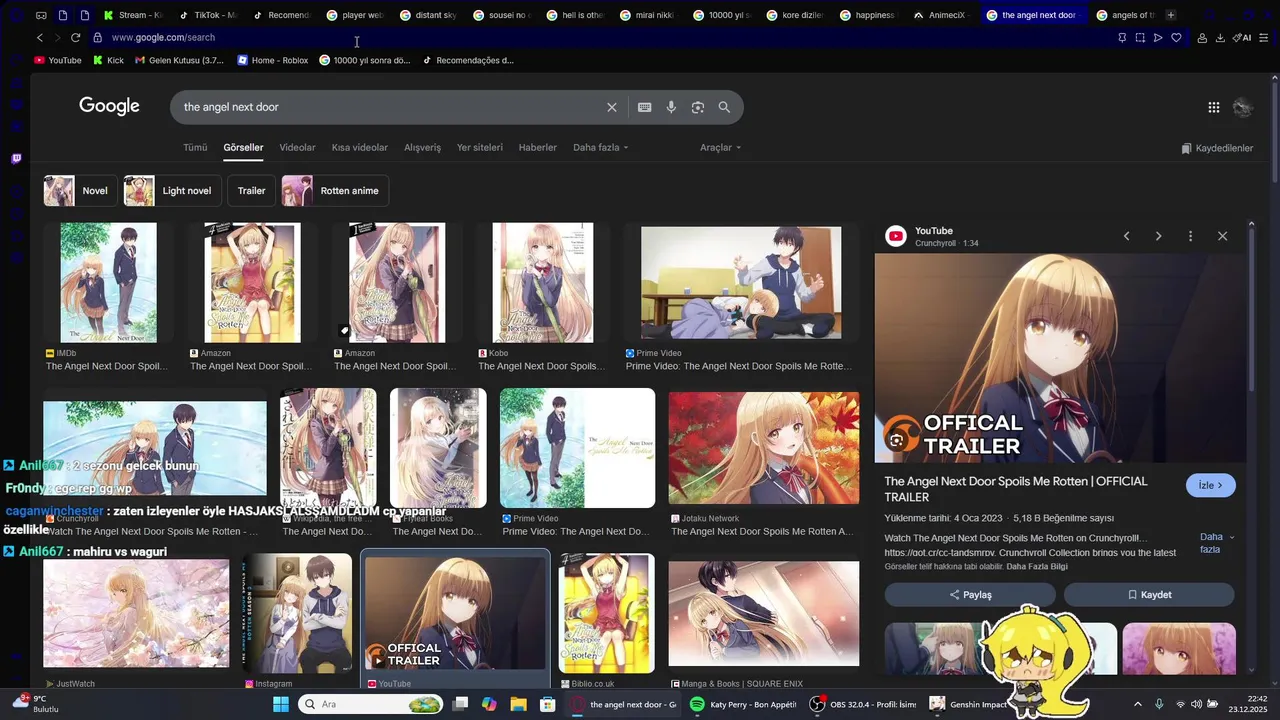Open the snapshot capture icon
The width and height of the screenshot is (1280, 720).
(1140, 37)
